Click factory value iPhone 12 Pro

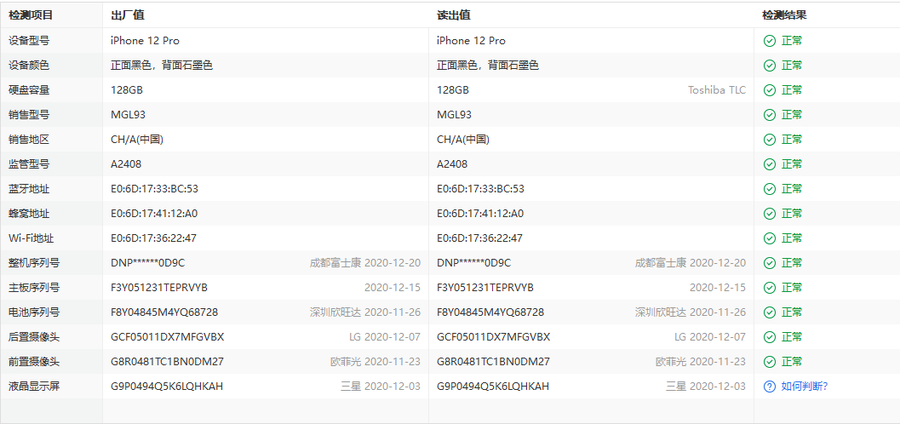(x=145, y=41)
